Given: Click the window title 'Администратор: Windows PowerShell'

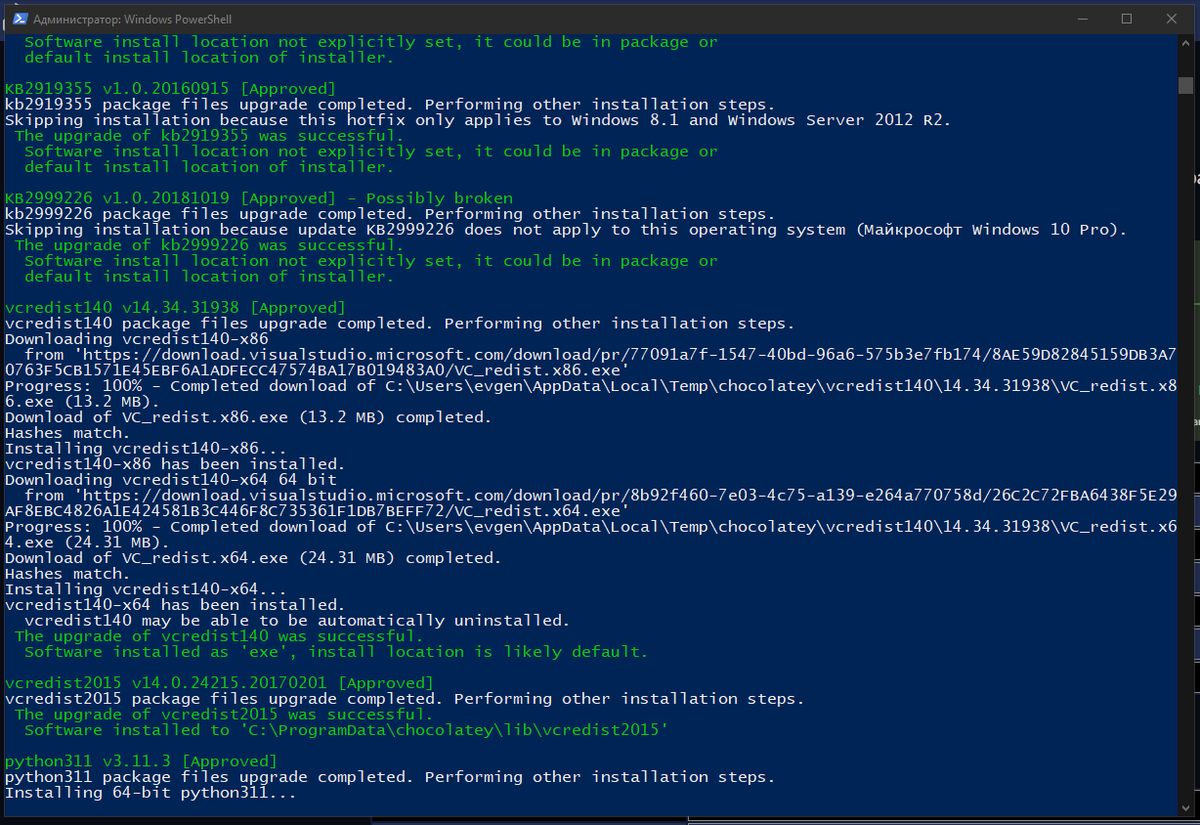Looking at the screenshot, I should click(x=132, y=19).
